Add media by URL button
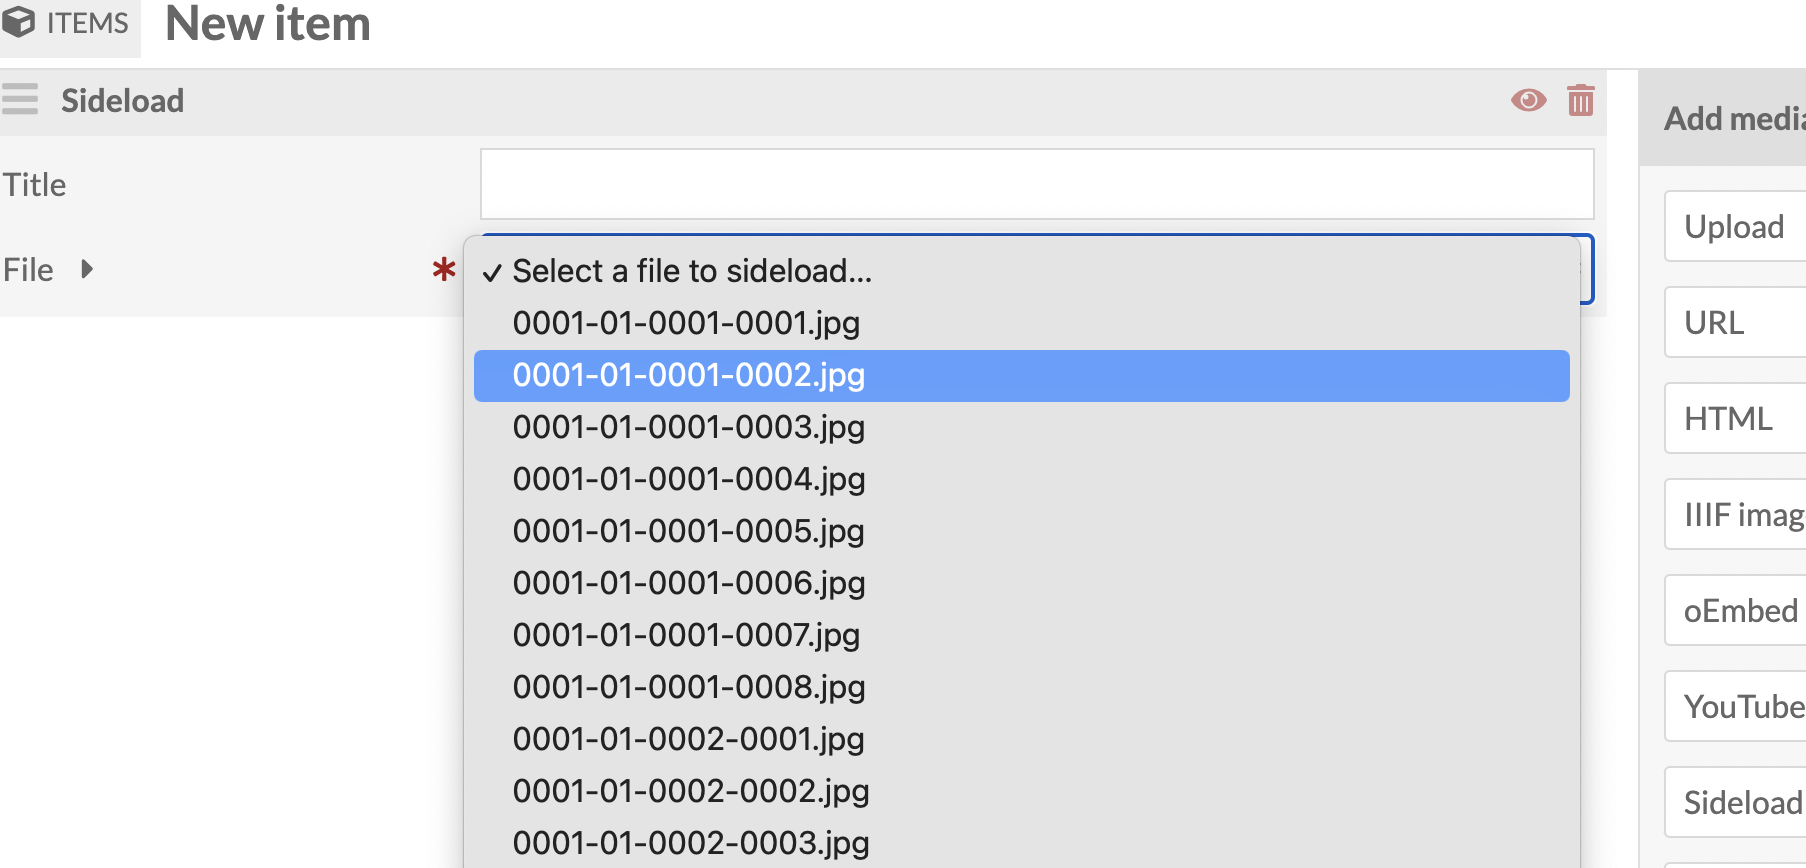Screen dimensions: 1806x868 tap(1735, 323)
